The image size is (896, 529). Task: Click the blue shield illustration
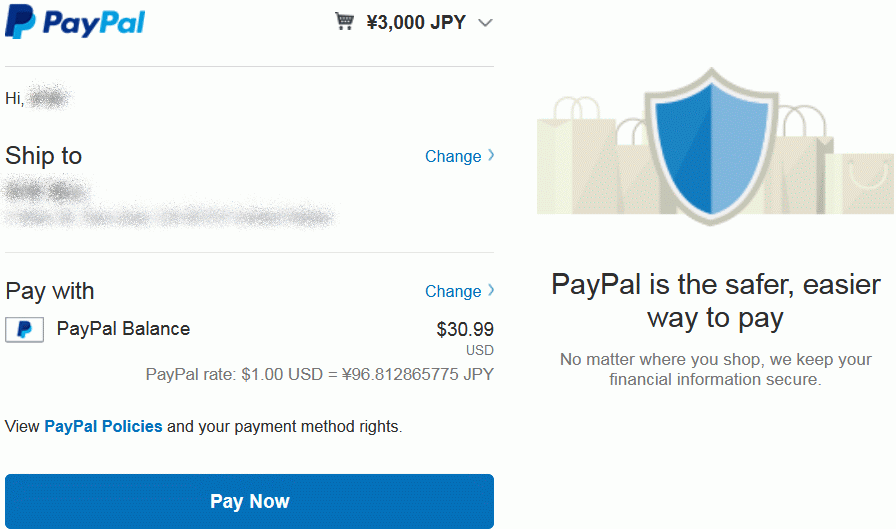[711, 146]
